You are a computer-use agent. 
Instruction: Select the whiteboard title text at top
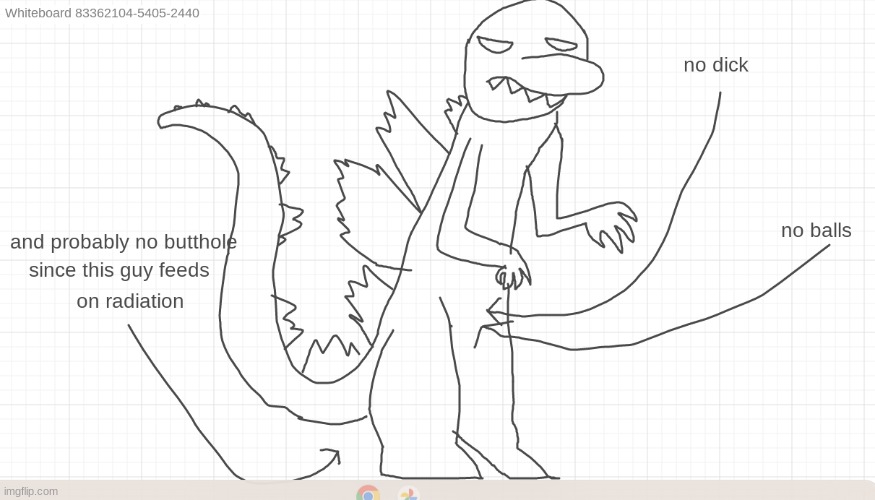102,13
